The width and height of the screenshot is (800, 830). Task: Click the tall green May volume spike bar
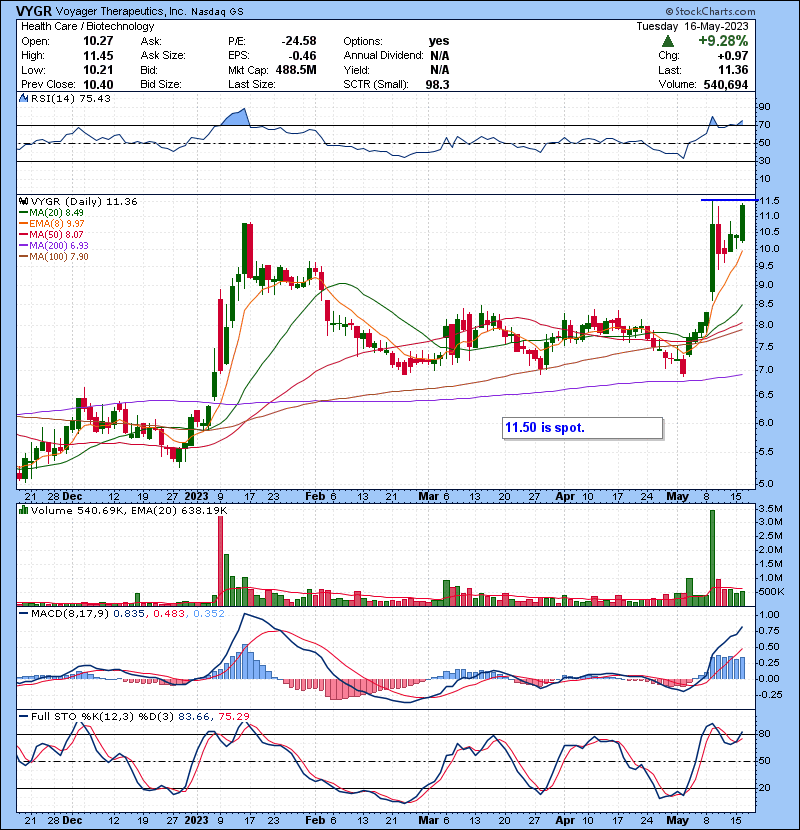point(712,558)
